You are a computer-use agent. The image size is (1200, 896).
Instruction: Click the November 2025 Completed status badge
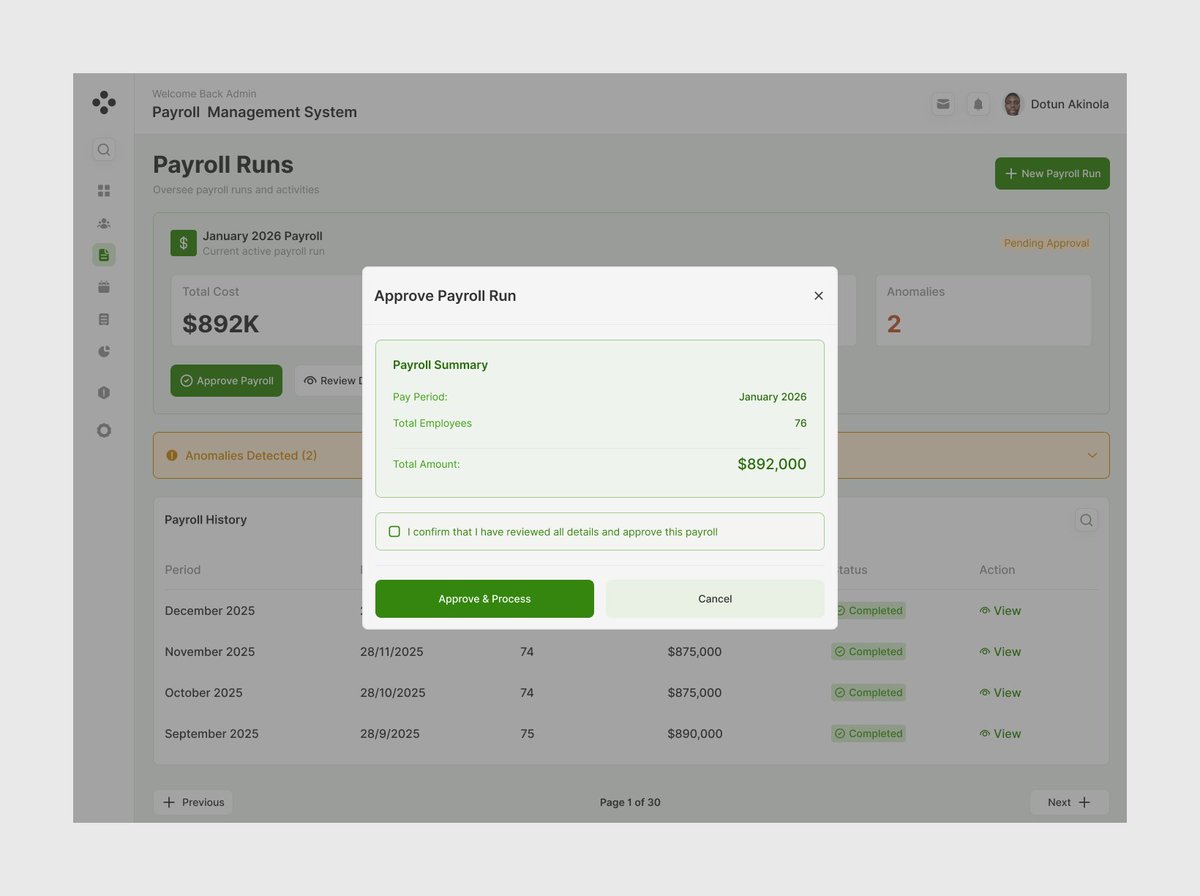tap(869, 652)
